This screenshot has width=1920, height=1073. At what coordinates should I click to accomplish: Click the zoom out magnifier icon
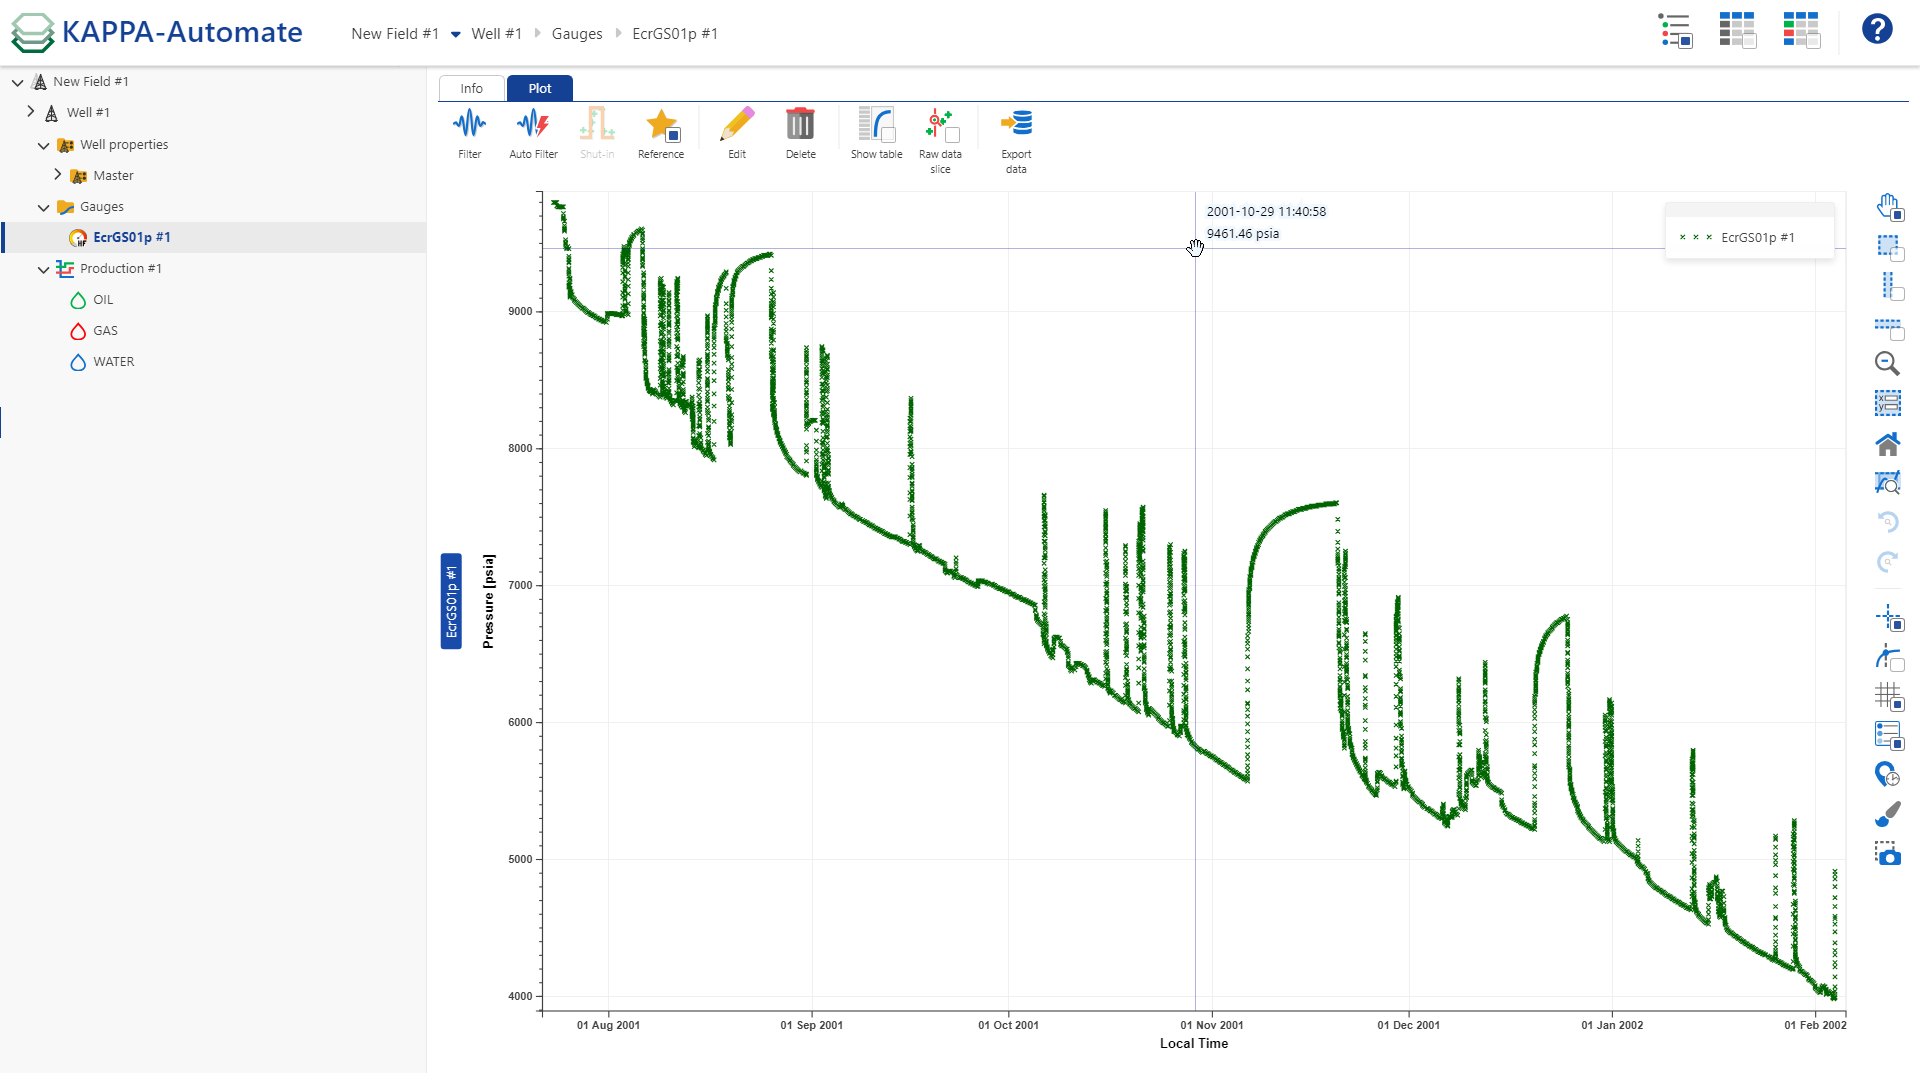[1887, 364]
